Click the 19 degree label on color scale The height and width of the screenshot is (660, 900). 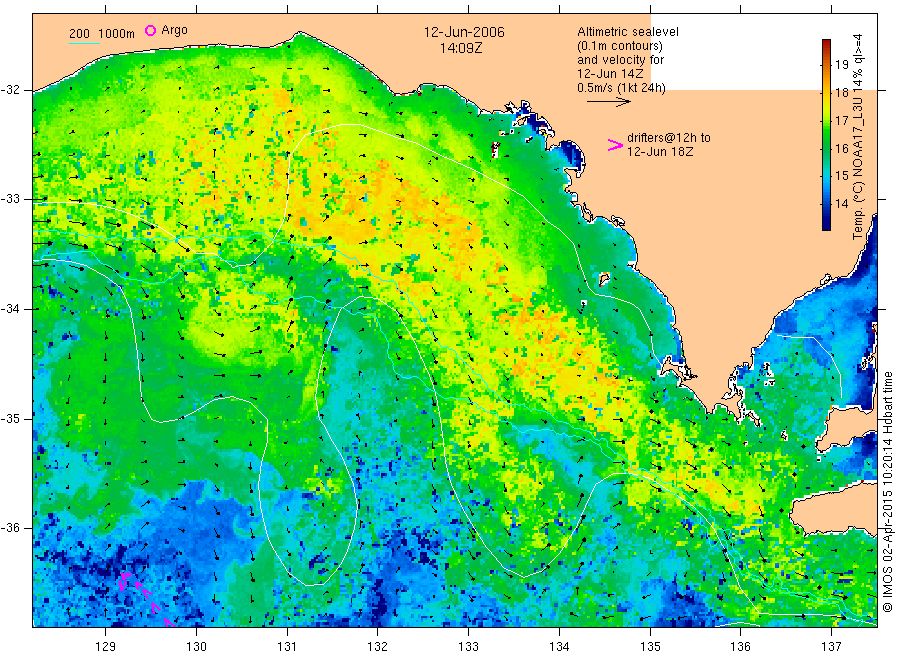tap(841, 64)
